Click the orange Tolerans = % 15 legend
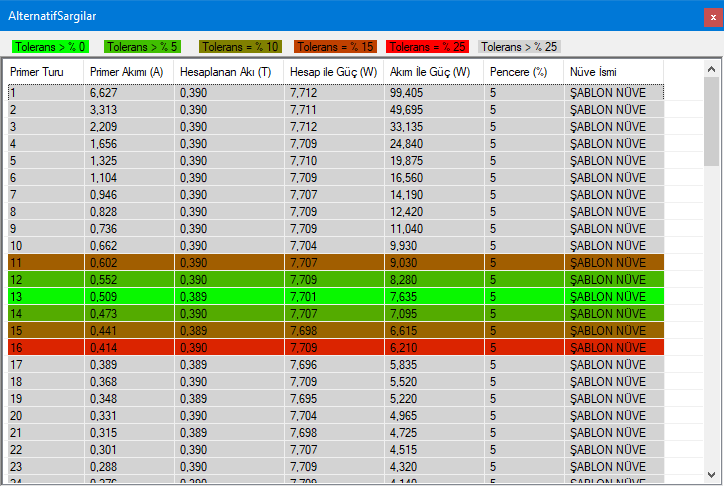Image resolution: width=724 pixels, height=487 pixels. pyautogui.click(x=335, y=46)
